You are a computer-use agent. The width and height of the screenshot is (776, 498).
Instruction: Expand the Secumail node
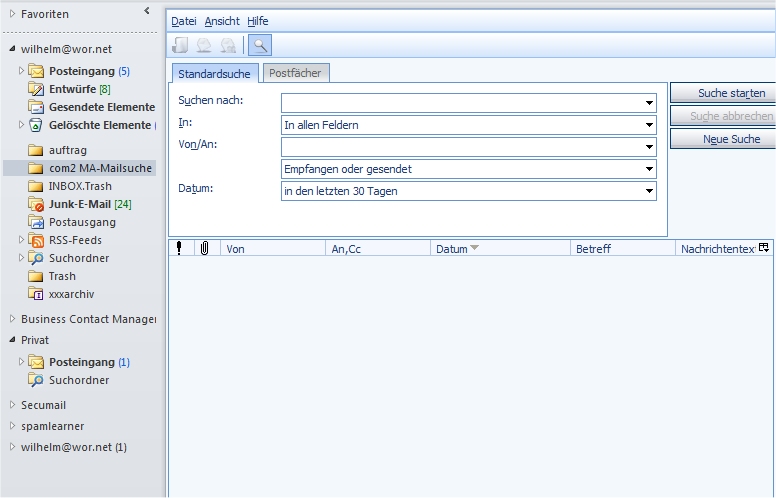tap(12, 404)
